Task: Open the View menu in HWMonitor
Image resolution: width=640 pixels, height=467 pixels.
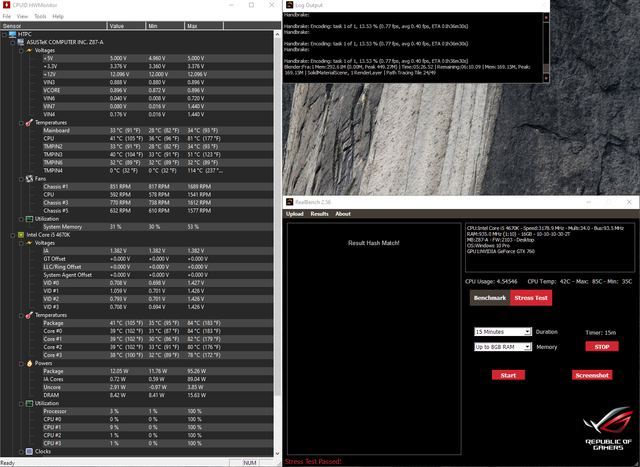Action: pos(22,16)
